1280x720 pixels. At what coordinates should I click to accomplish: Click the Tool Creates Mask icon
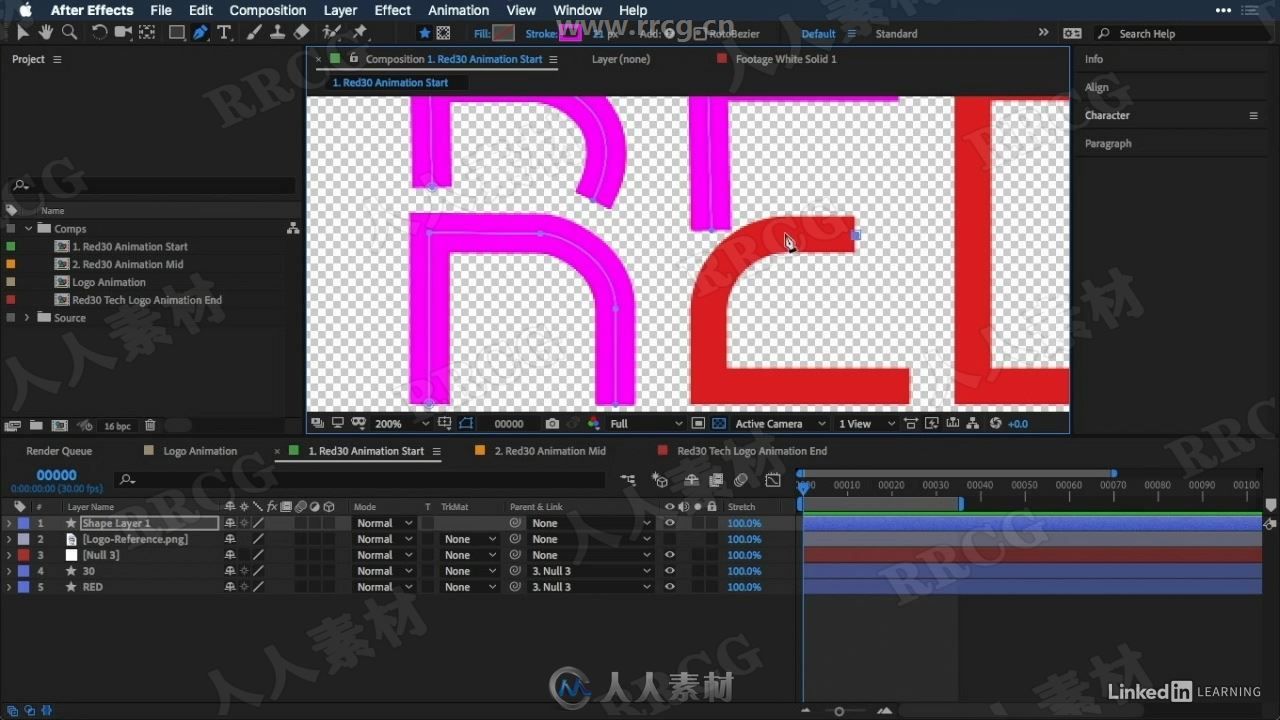click(443, 33)
